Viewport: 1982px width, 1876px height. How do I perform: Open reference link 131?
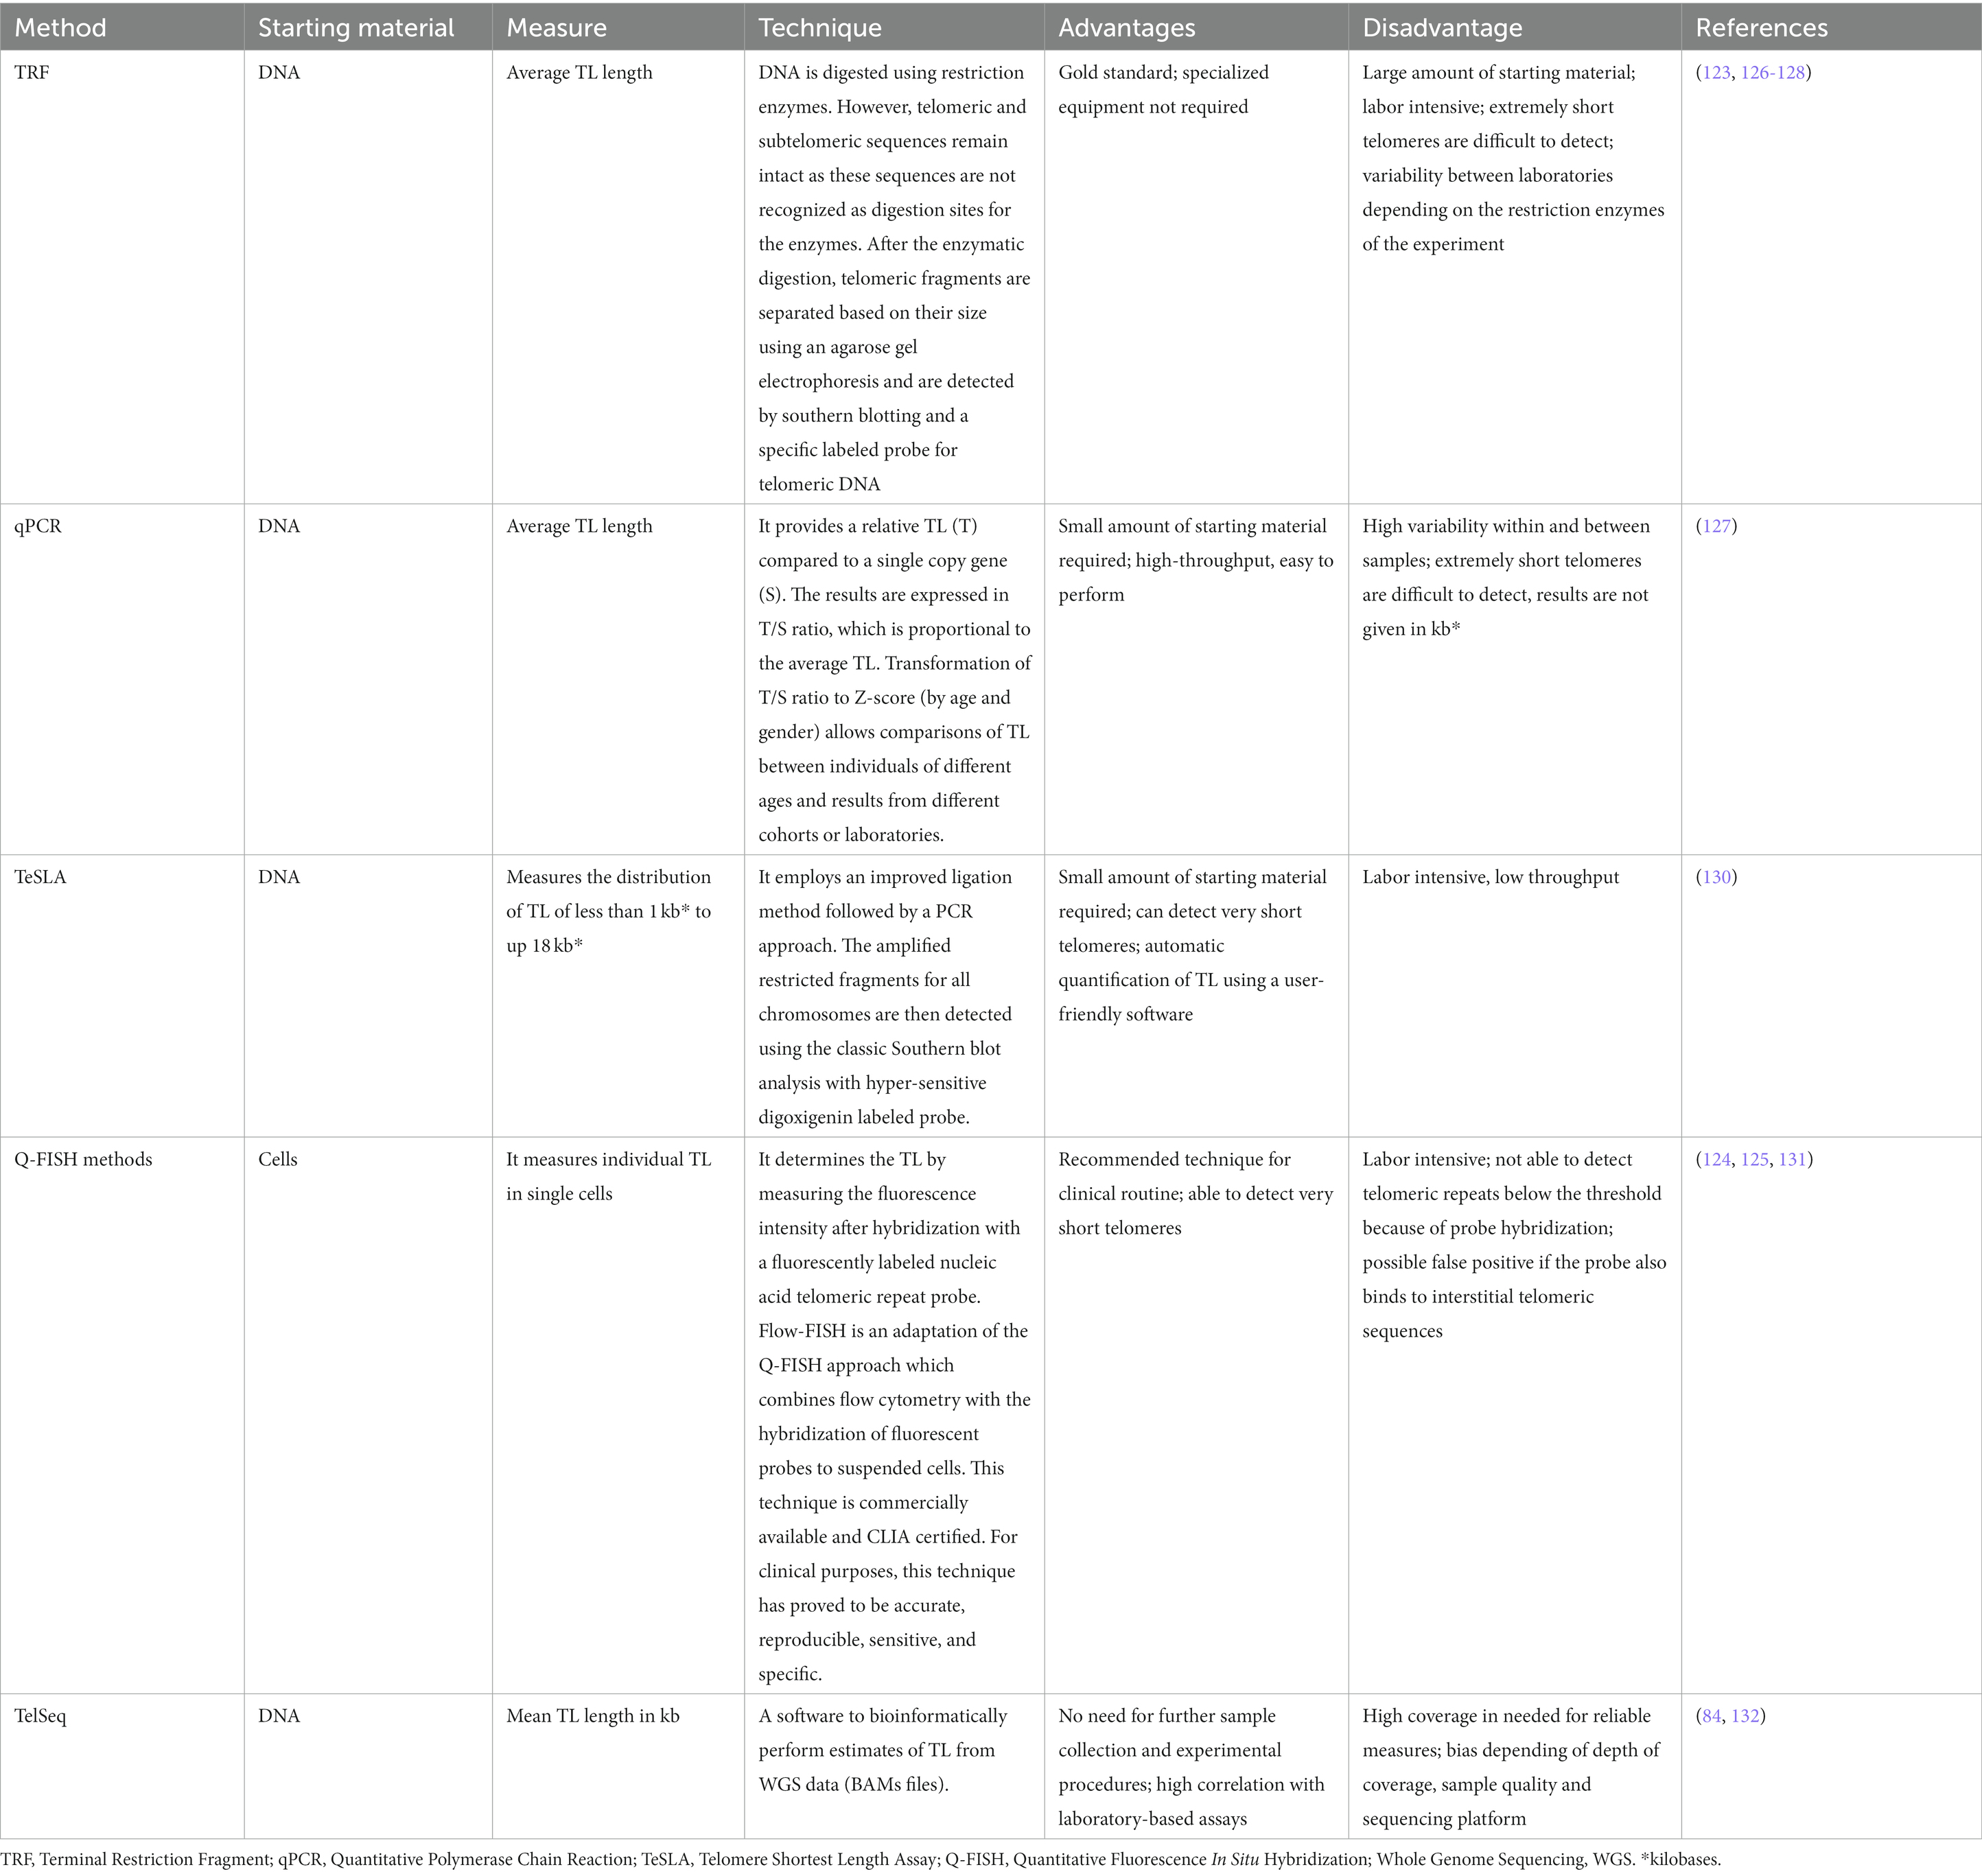click(1792, 1159)
